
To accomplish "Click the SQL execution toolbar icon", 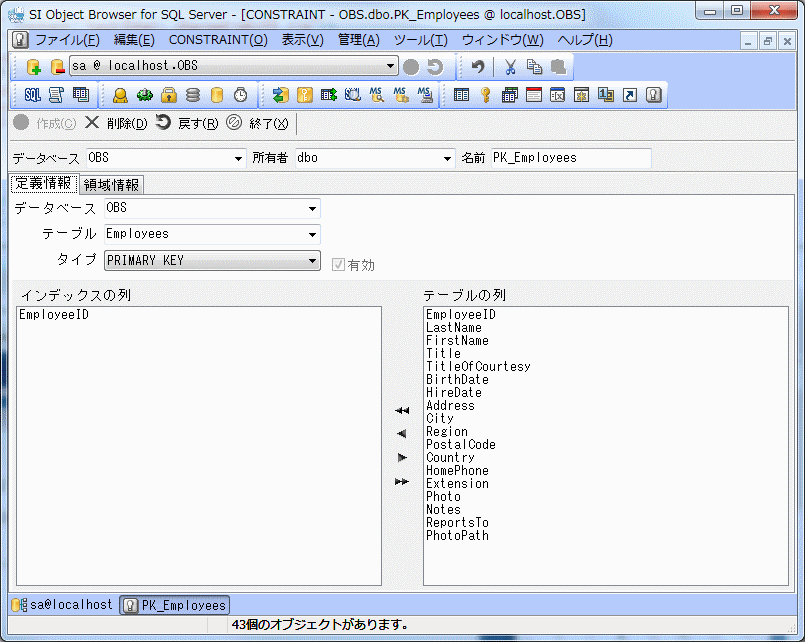I will (x=32, y=95).
